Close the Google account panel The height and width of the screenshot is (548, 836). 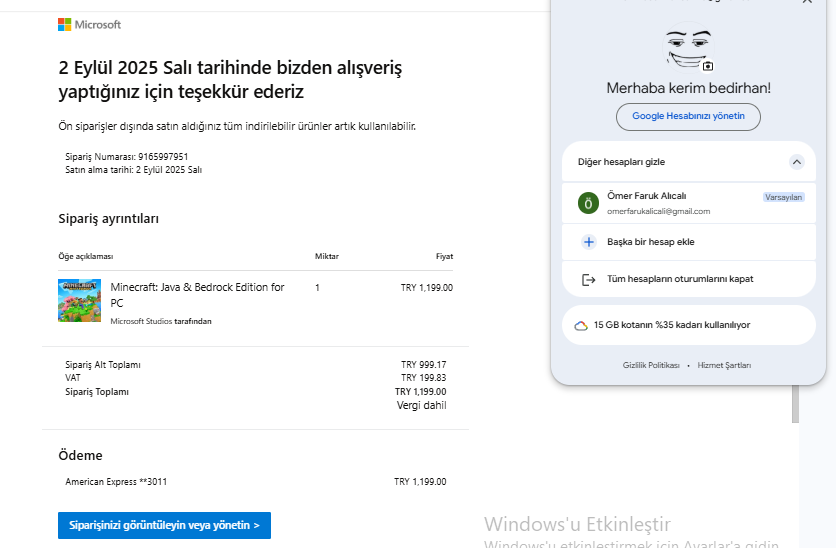pos(807,2)
